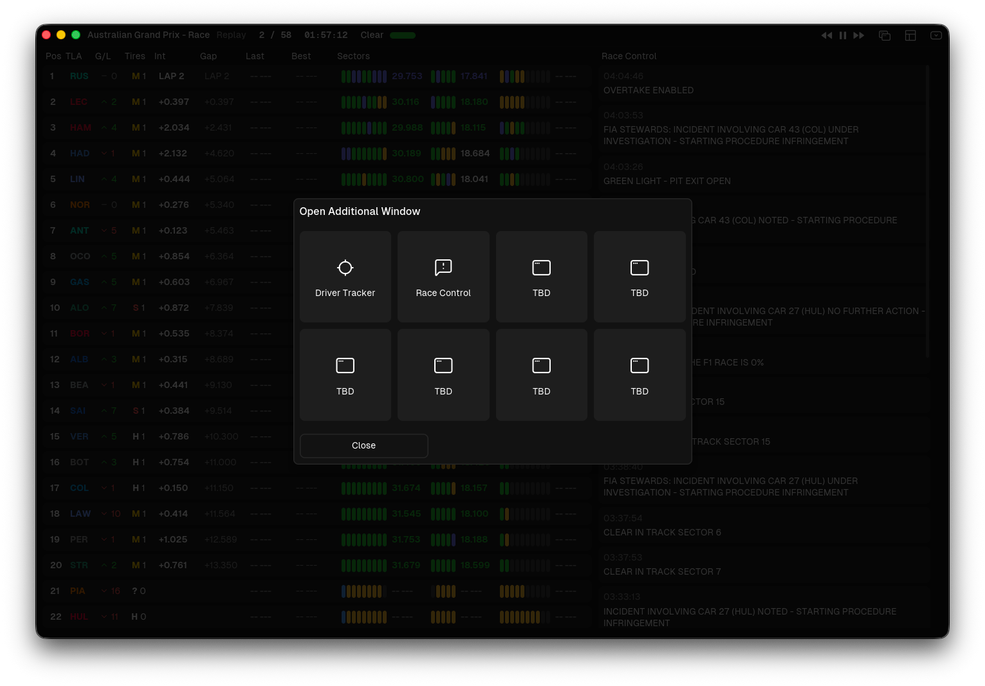Click the G/L column header
The height and width of the screenshot is (686, 985).
point(103,56)
